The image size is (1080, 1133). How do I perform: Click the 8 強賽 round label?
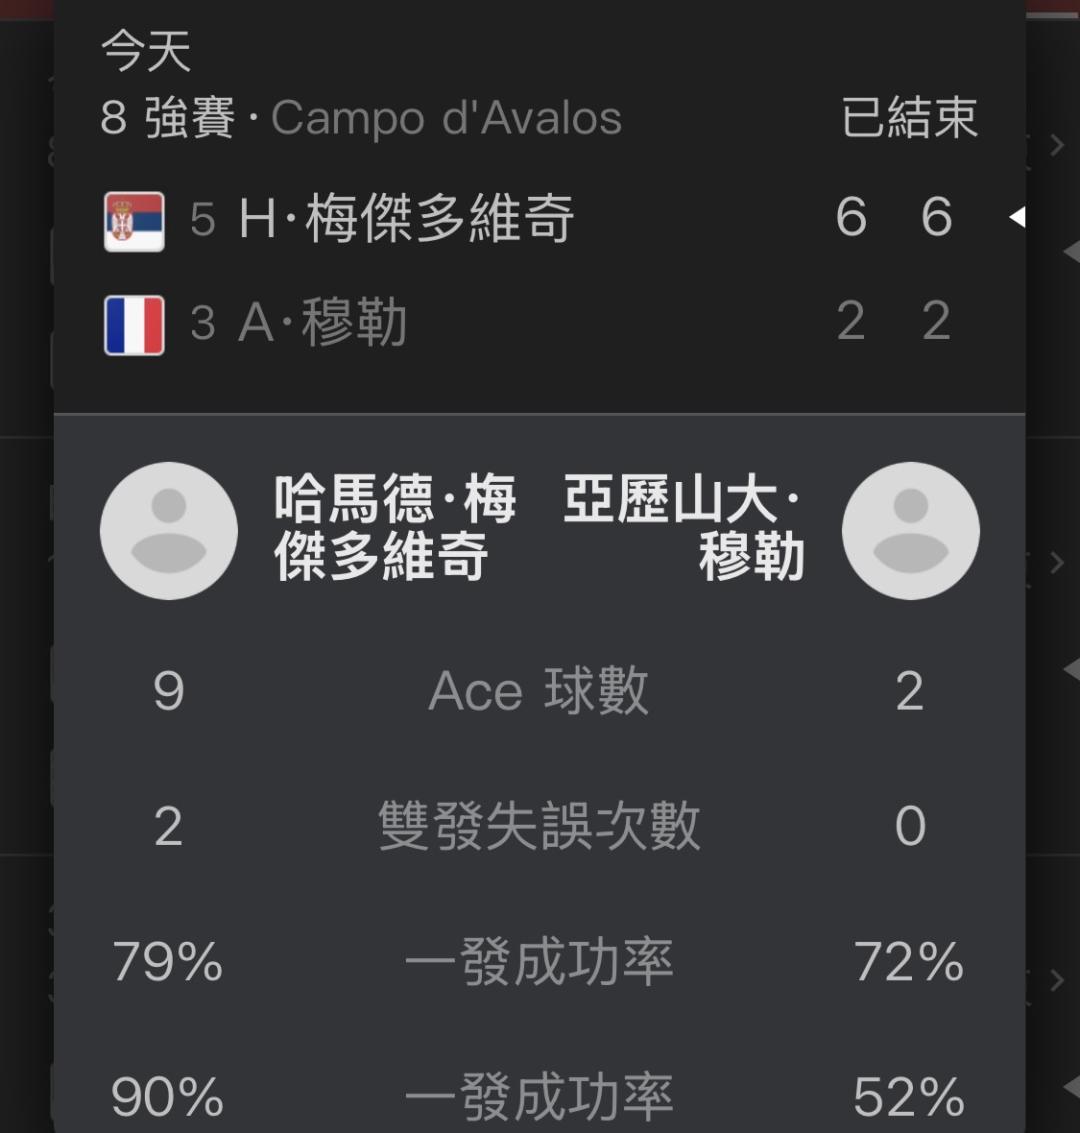pyautogui.click(x=167, y=119)
